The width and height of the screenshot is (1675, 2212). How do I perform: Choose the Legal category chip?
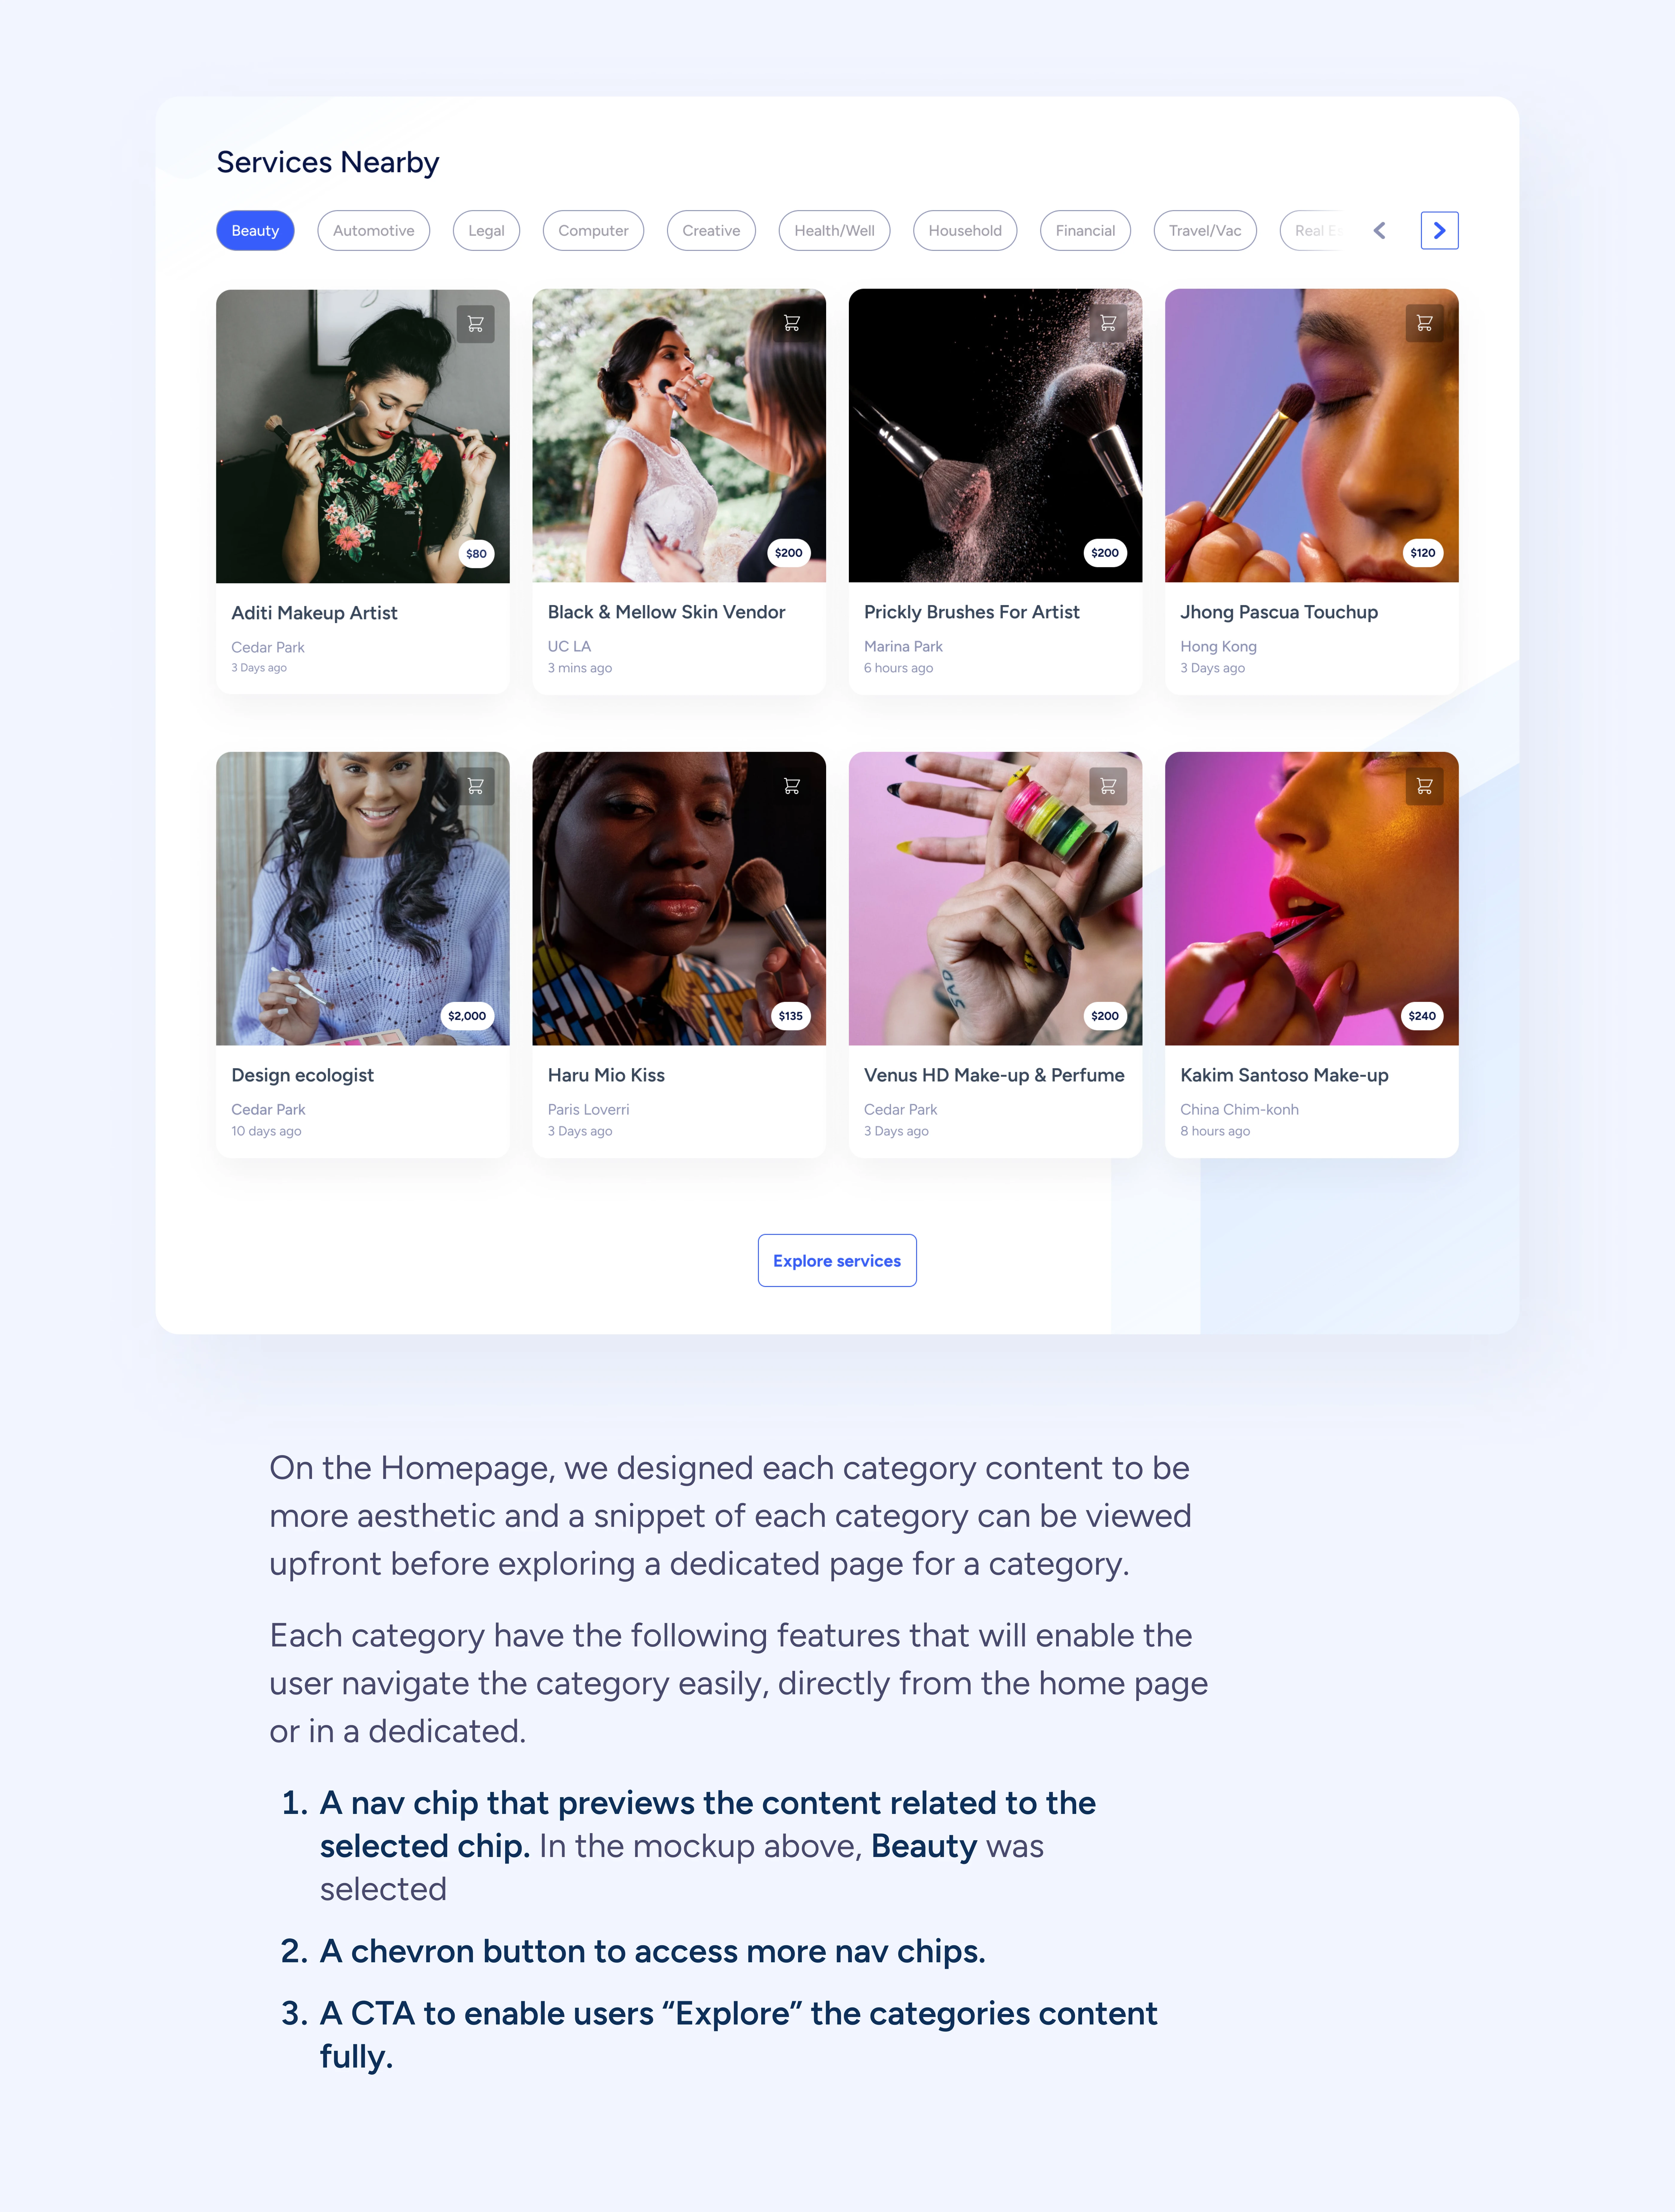(486, 230)
